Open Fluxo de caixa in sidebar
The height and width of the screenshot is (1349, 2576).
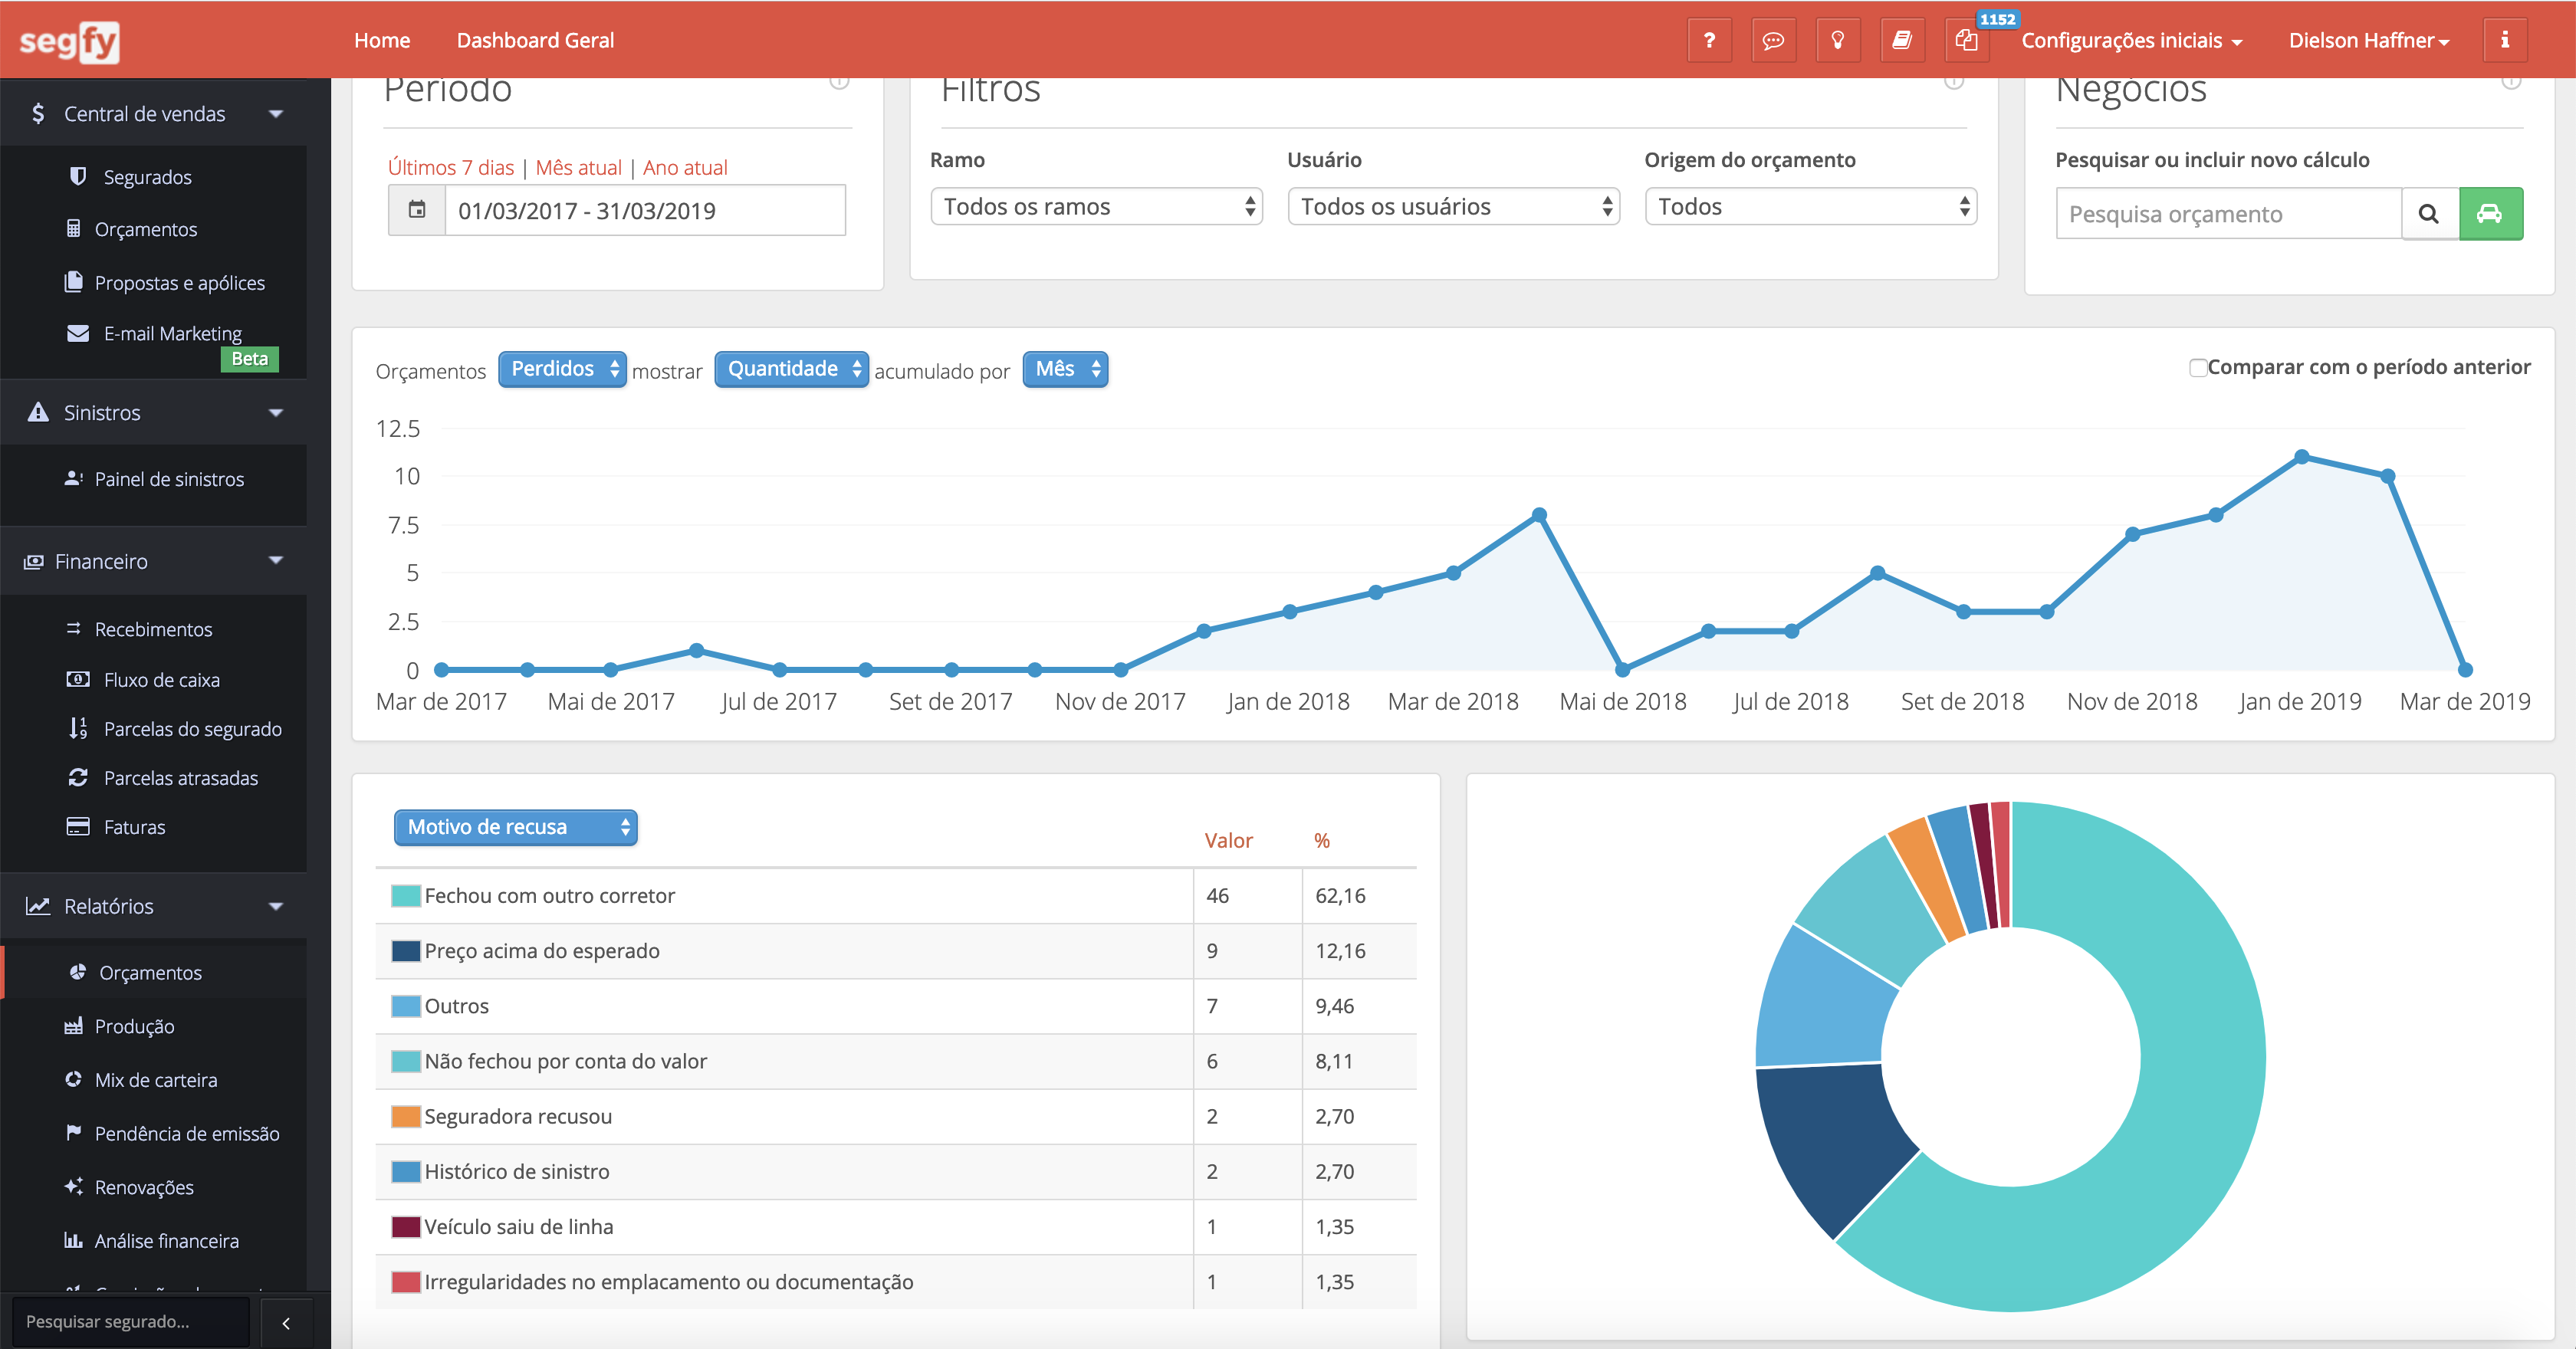point(162,680)
